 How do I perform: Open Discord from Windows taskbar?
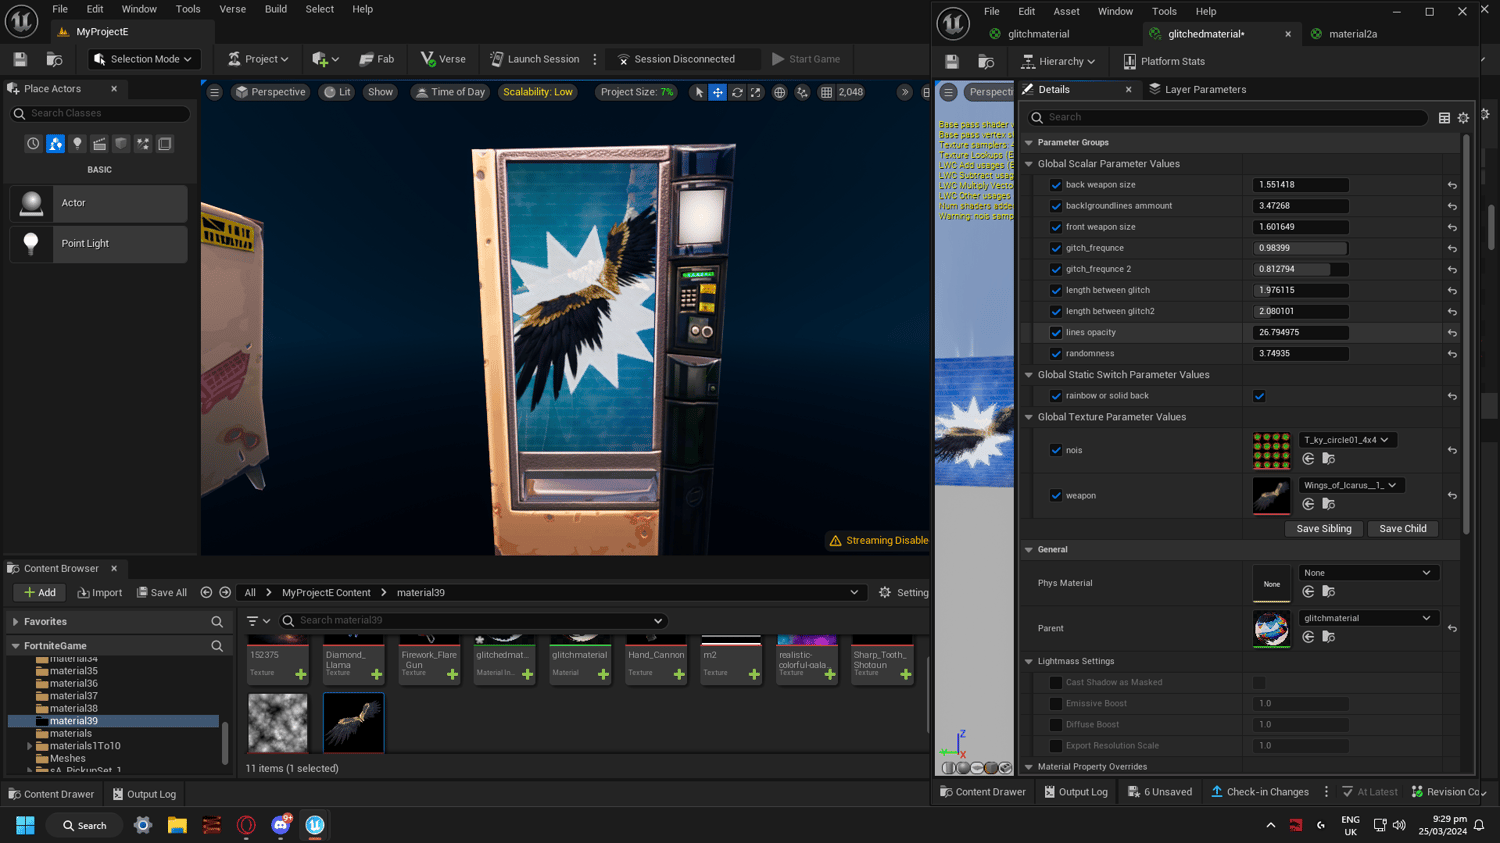(281, 825)
